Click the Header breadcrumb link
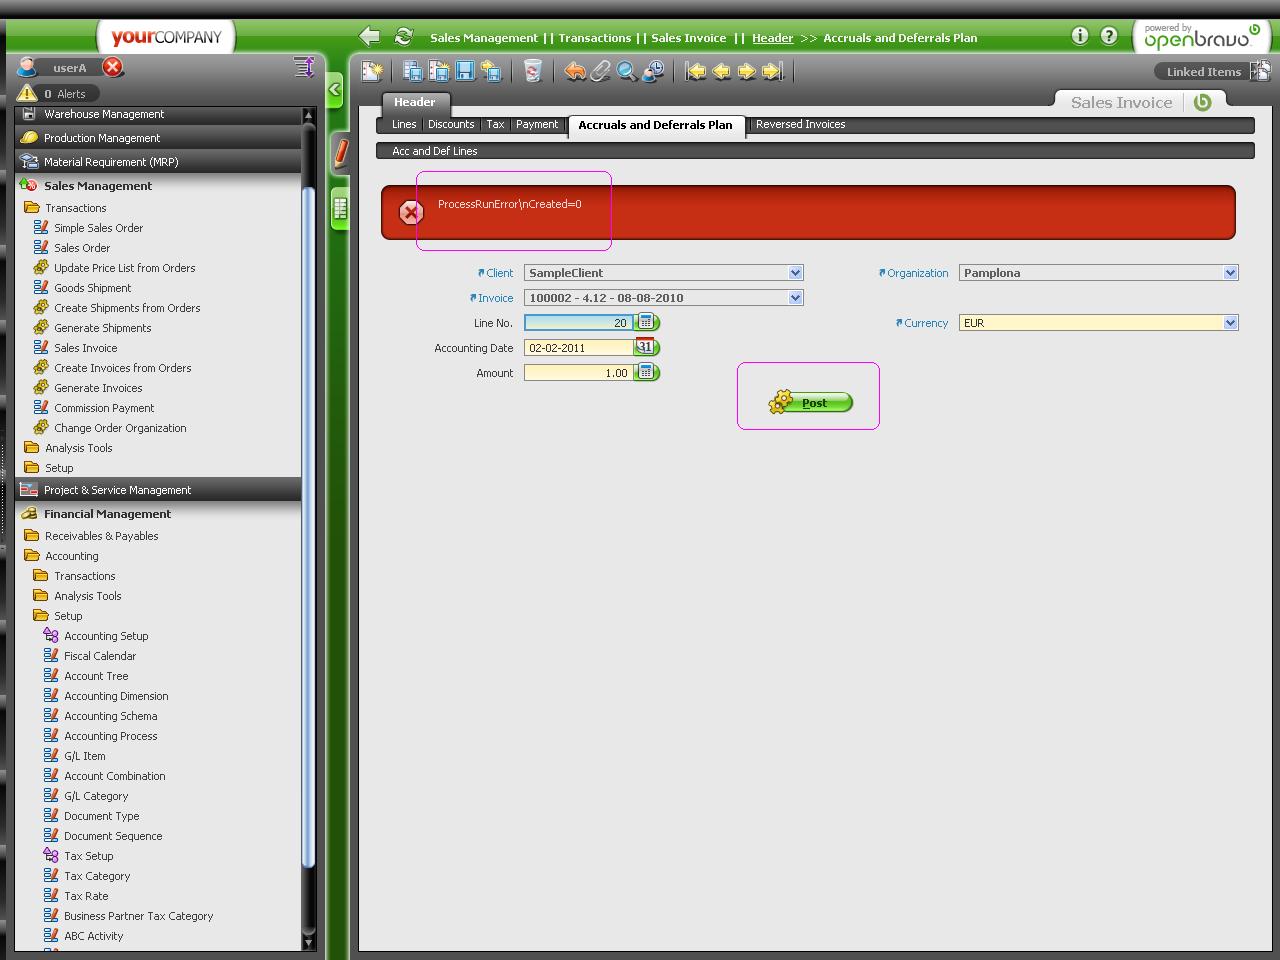The height and width of the screenshot is (960, 1280). pos(772,38)
